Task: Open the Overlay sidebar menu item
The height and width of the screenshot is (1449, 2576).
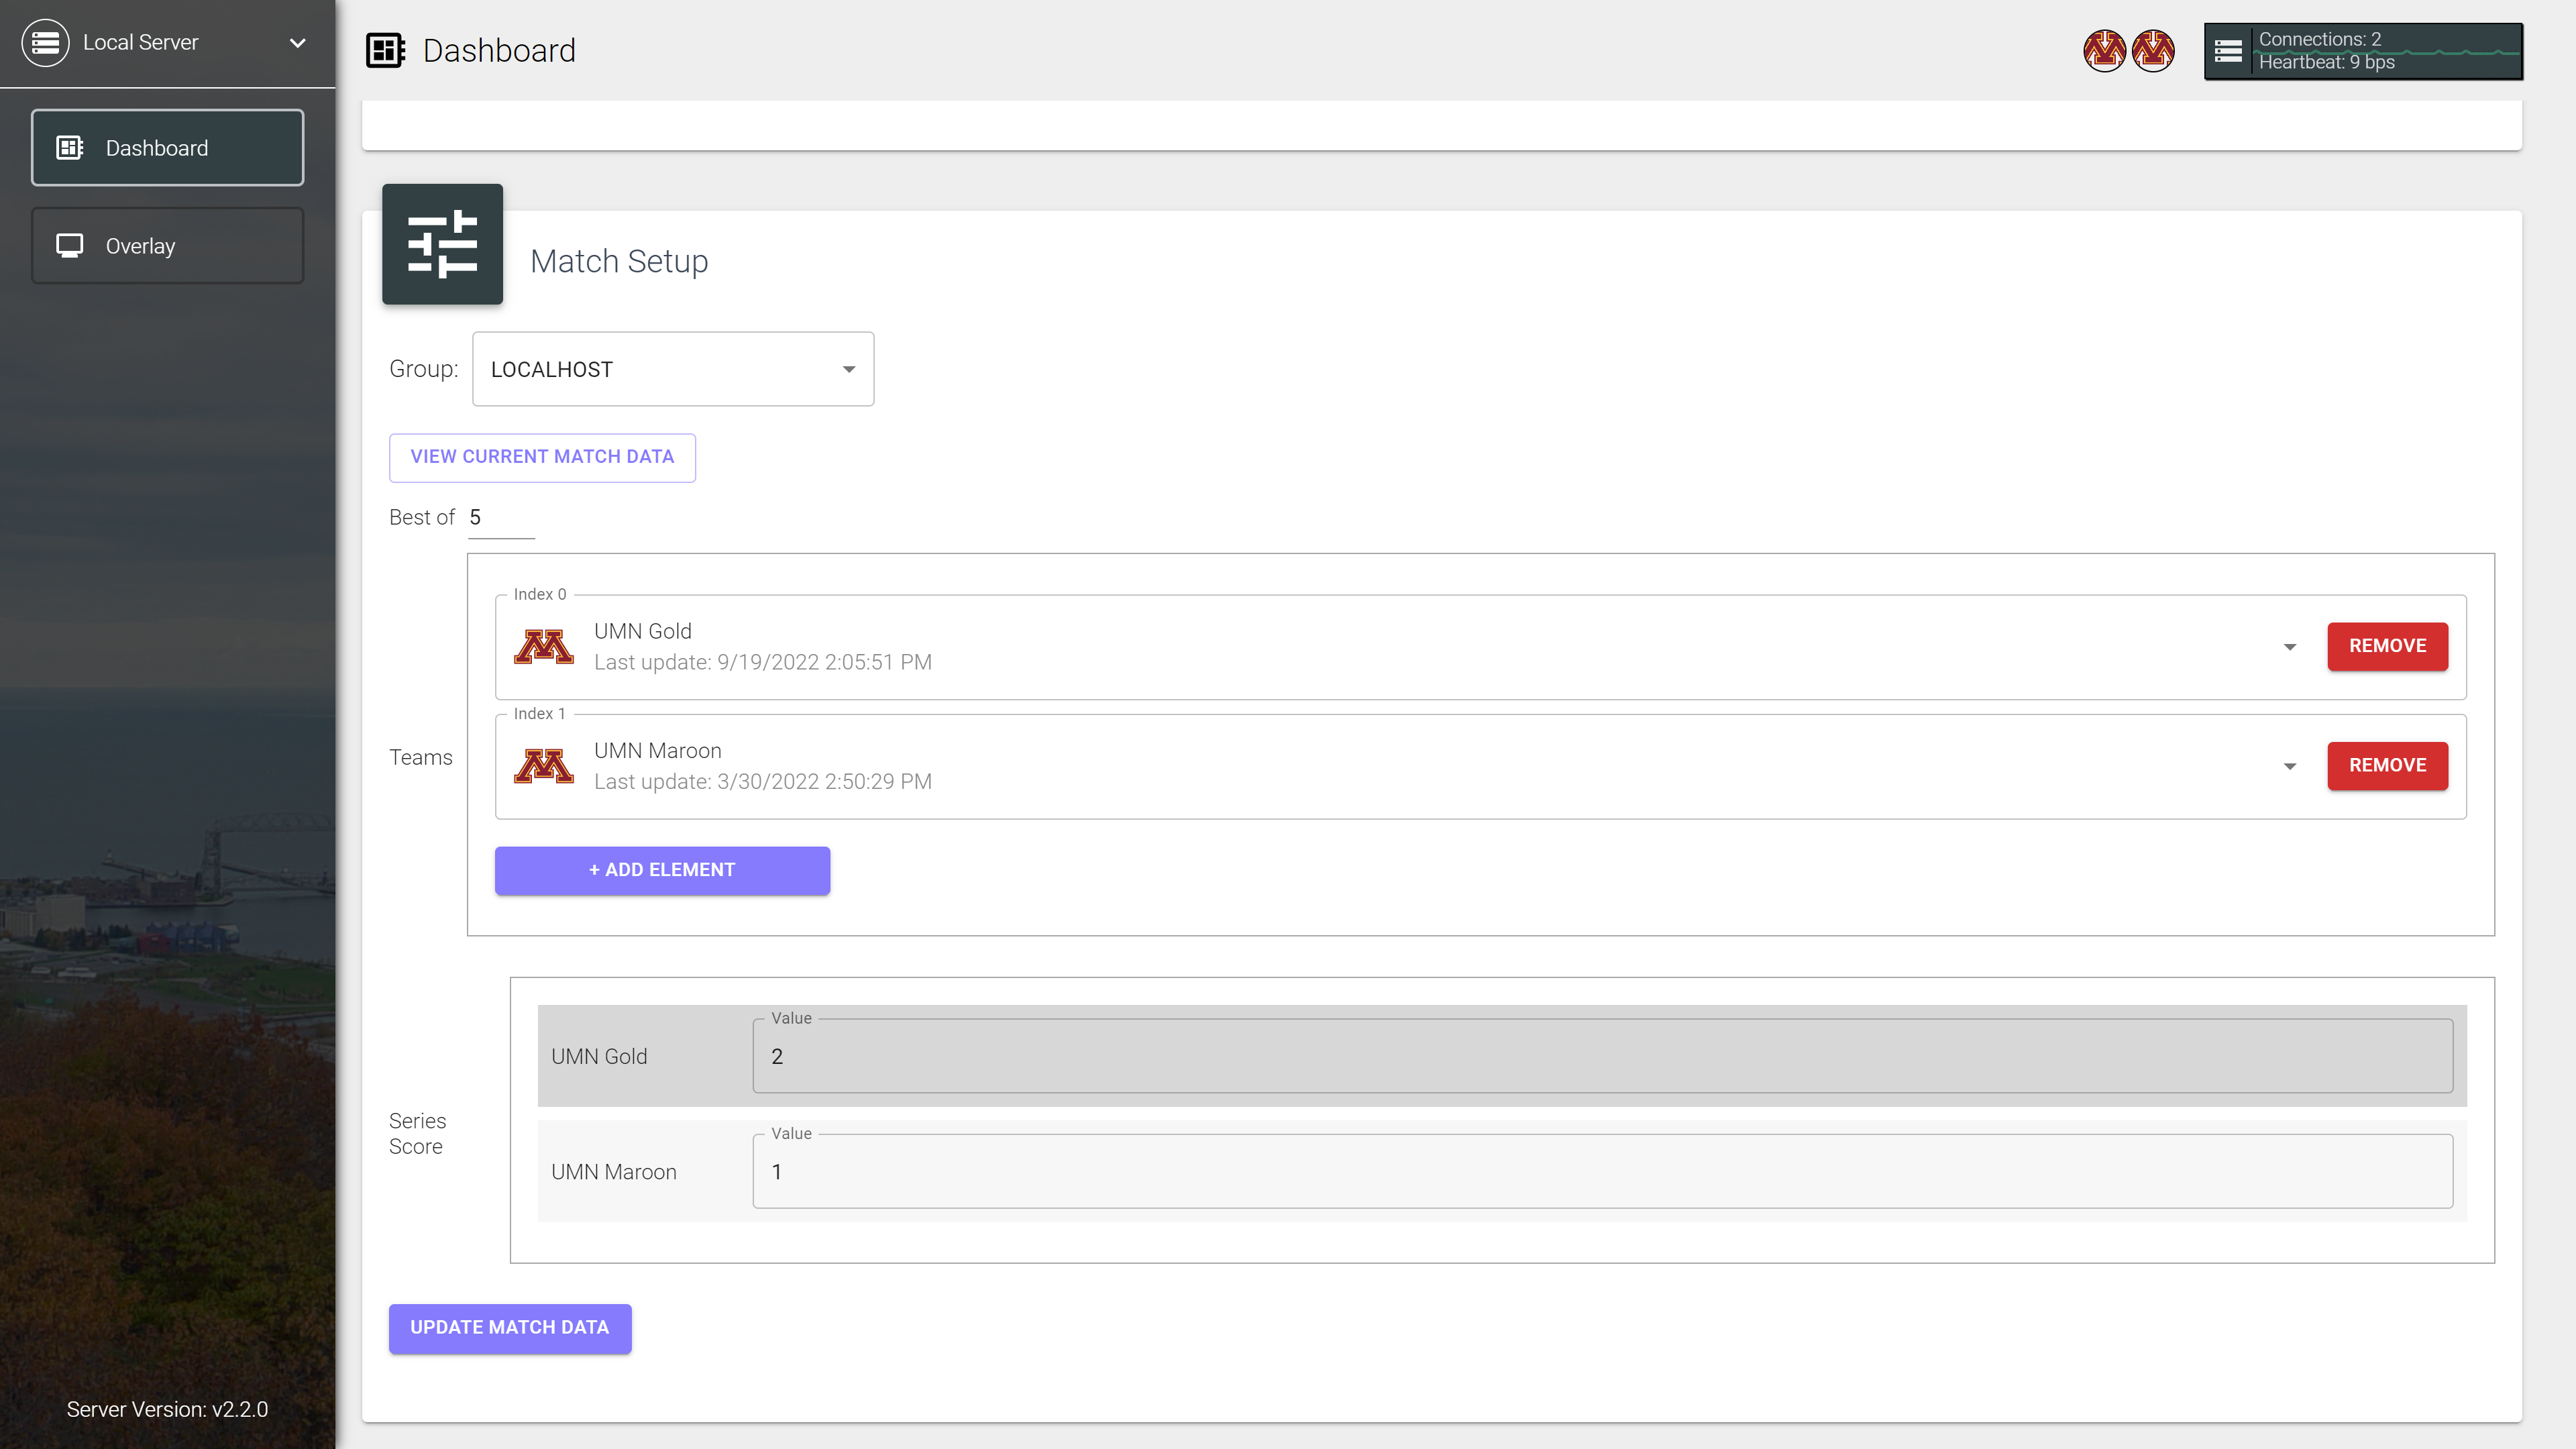Action: pos(167,246)
